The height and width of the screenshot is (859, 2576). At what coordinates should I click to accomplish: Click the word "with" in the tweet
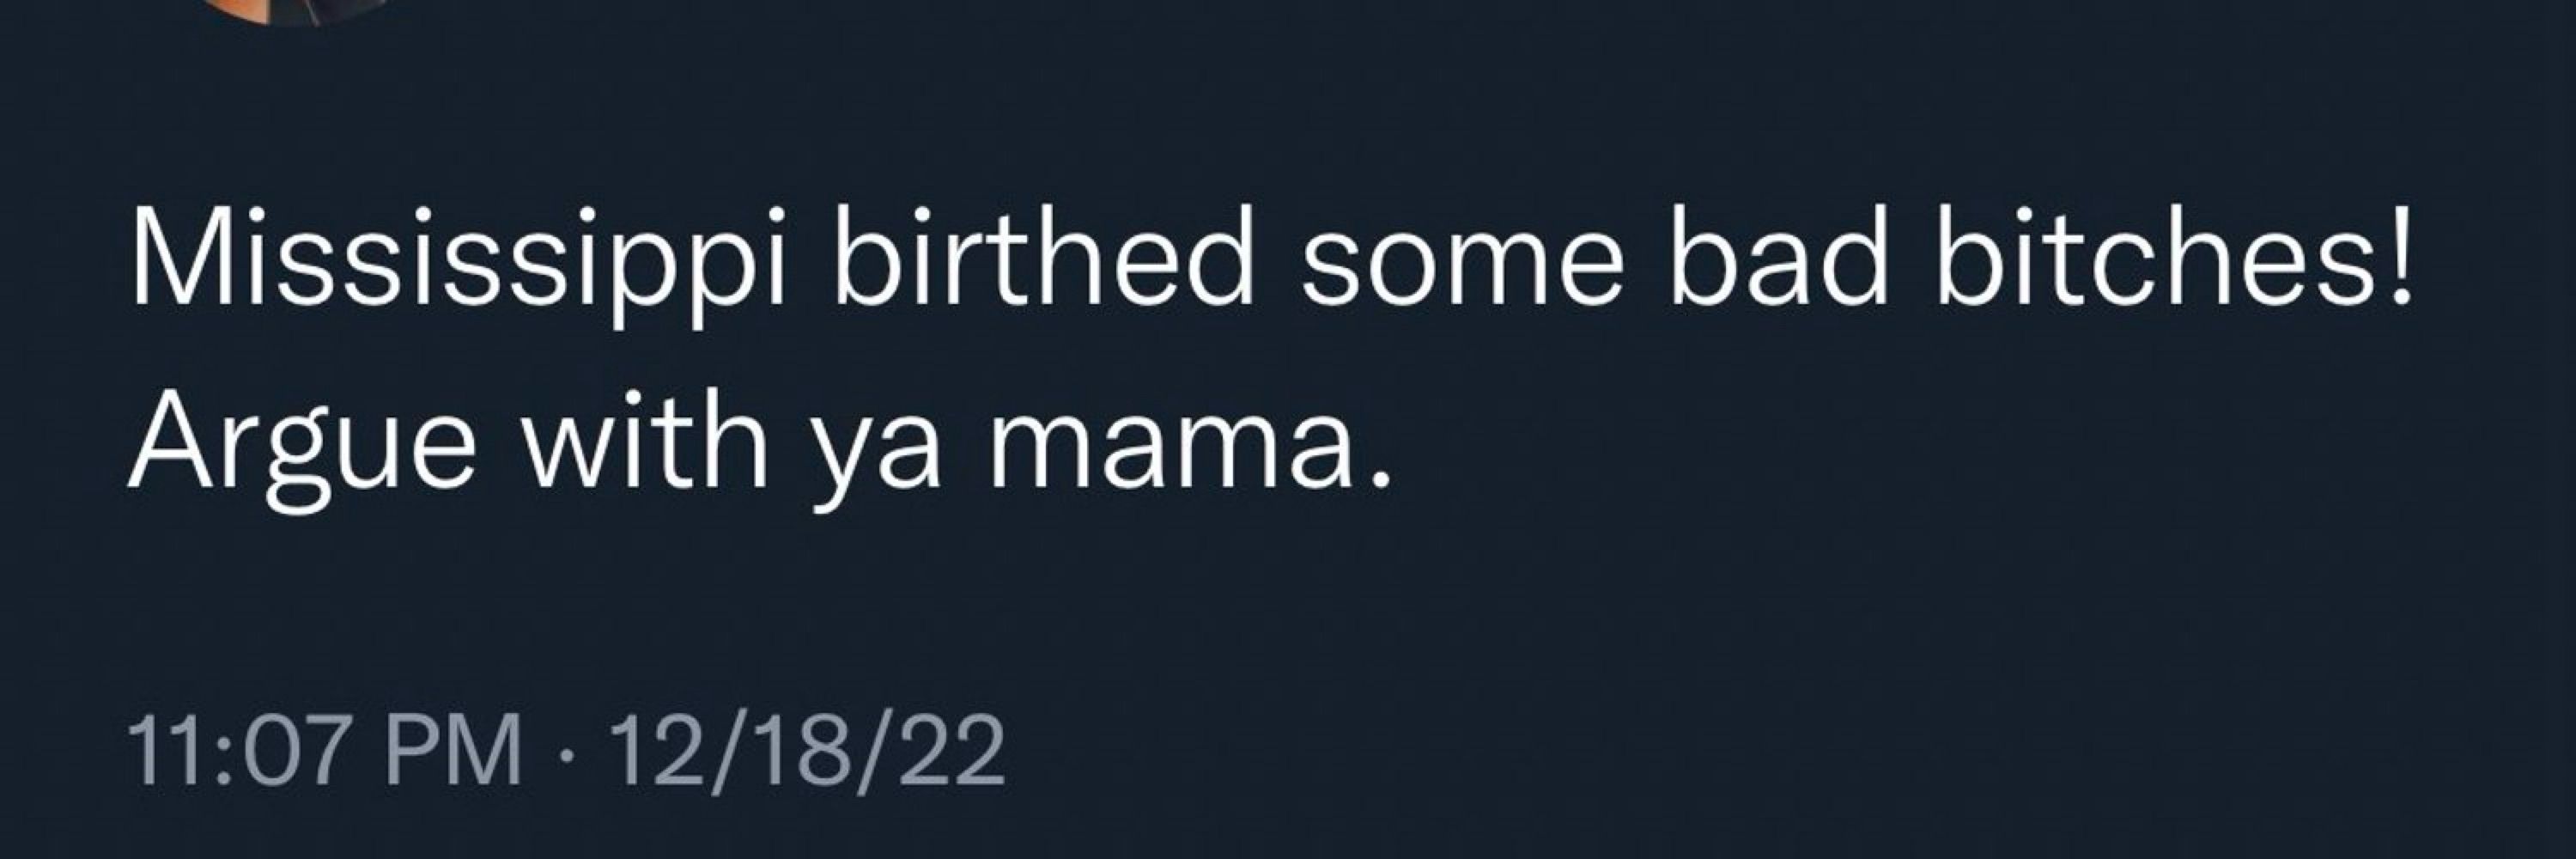click(646, 437)
